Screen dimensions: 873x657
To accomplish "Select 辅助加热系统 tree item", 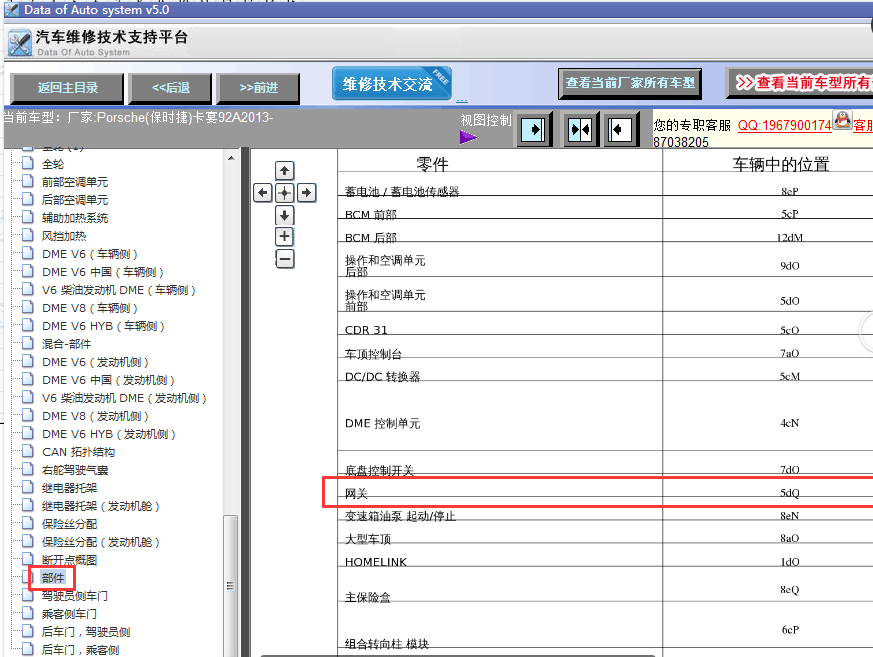I will pyautogui.click(x=75, y=218).
